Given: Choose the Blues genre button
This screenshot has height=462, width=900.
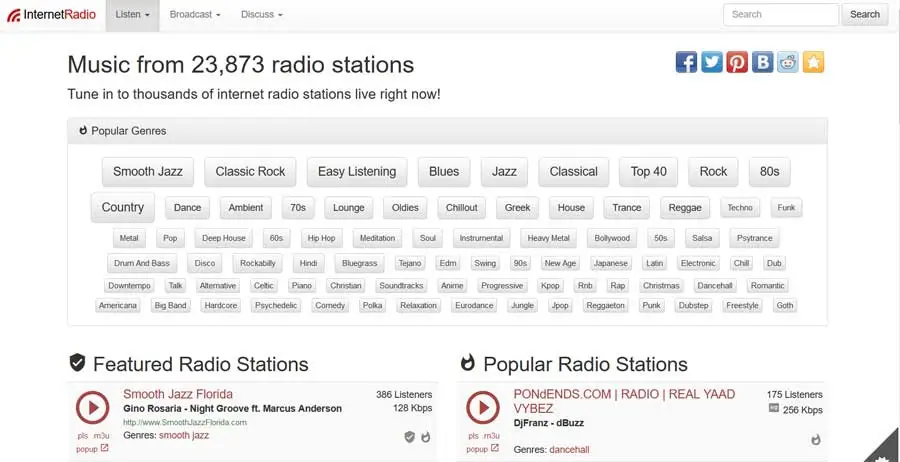Looking at the screenshot, I should (x=444, y=172).
